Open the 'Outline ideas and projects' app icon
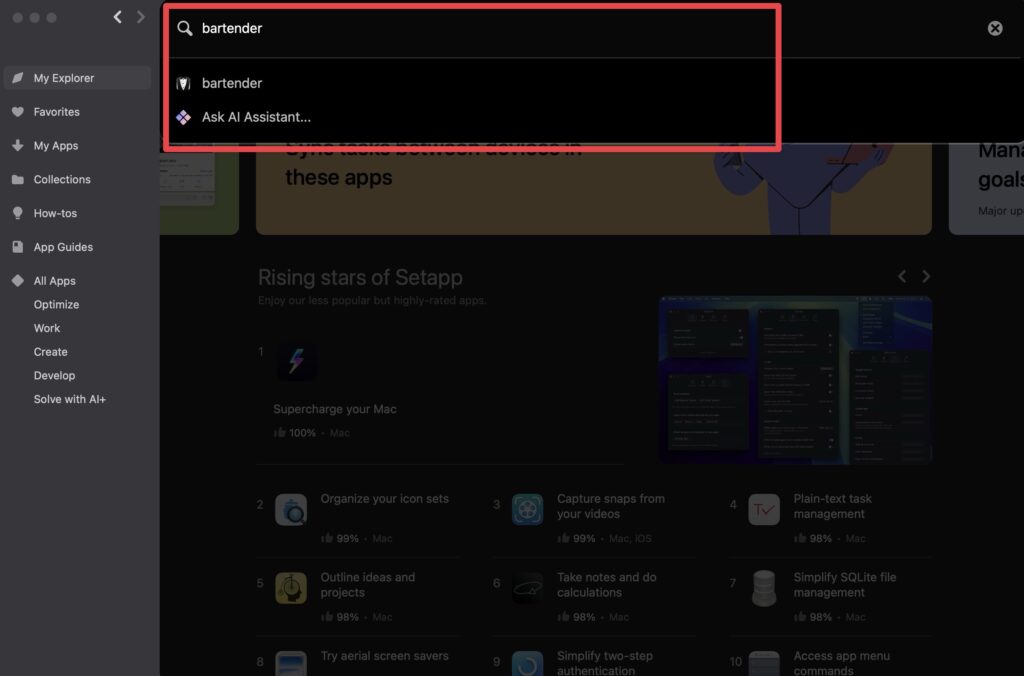The height and width of the screenshot is (676, 1024). pos(291,588)
